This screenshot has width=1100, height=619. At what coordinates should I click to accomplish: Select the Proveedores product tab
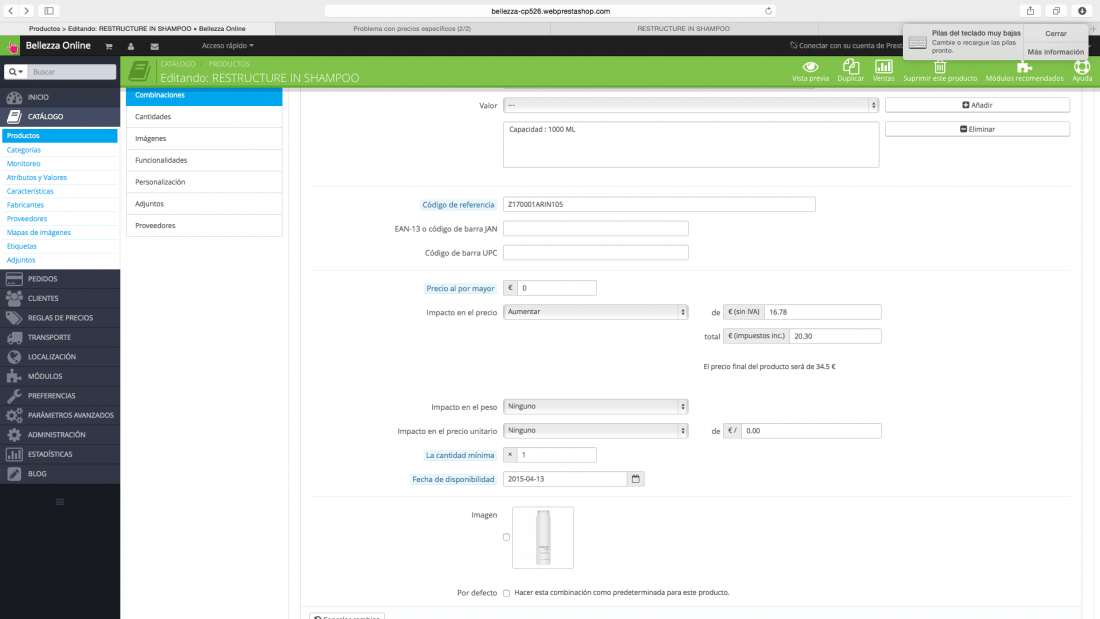click(x=204, y=225)
